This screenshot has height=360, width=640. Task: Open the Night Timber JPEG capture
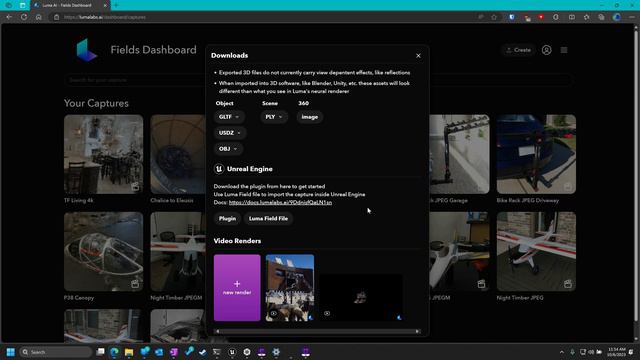(536, 251)
